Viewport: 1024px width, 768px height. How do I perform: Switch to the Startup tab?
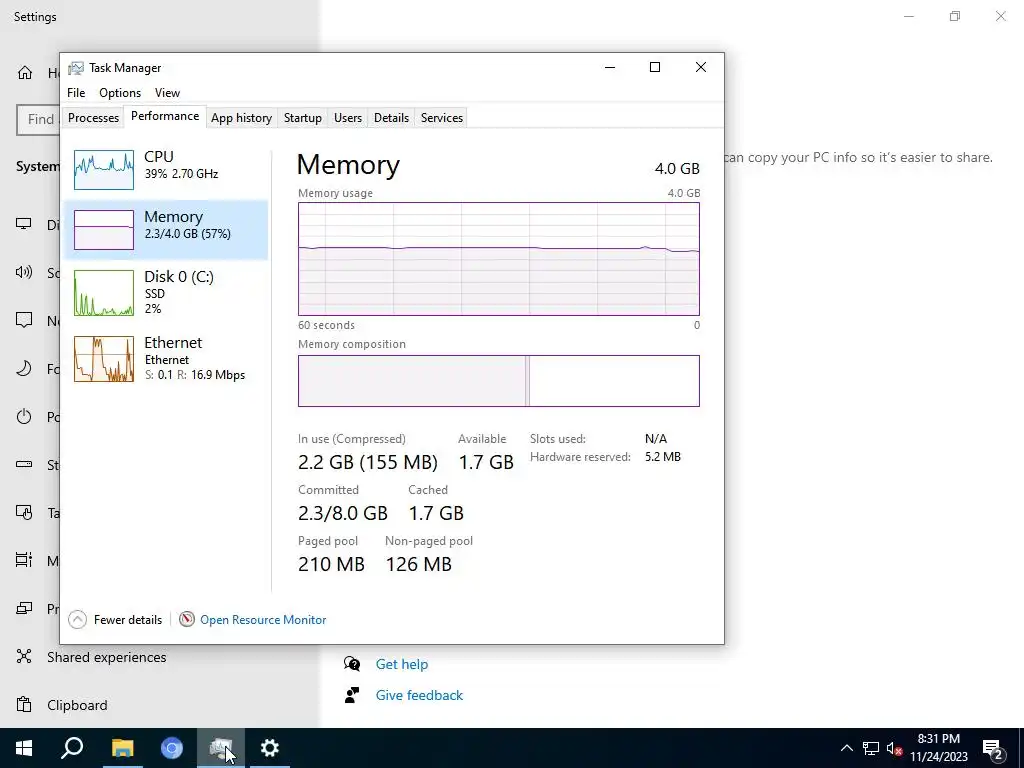[302, 118]
